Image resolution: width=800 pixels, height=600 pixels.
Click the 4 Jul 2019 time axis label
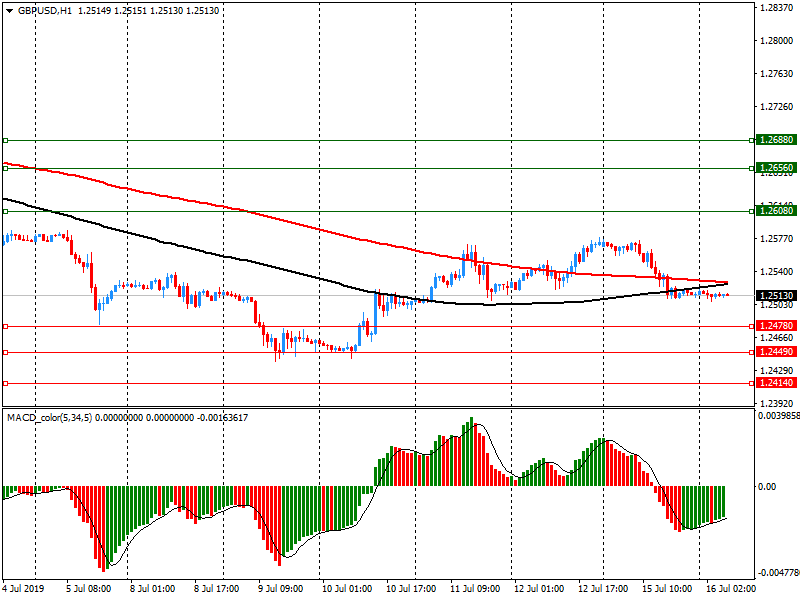[23, 589]
